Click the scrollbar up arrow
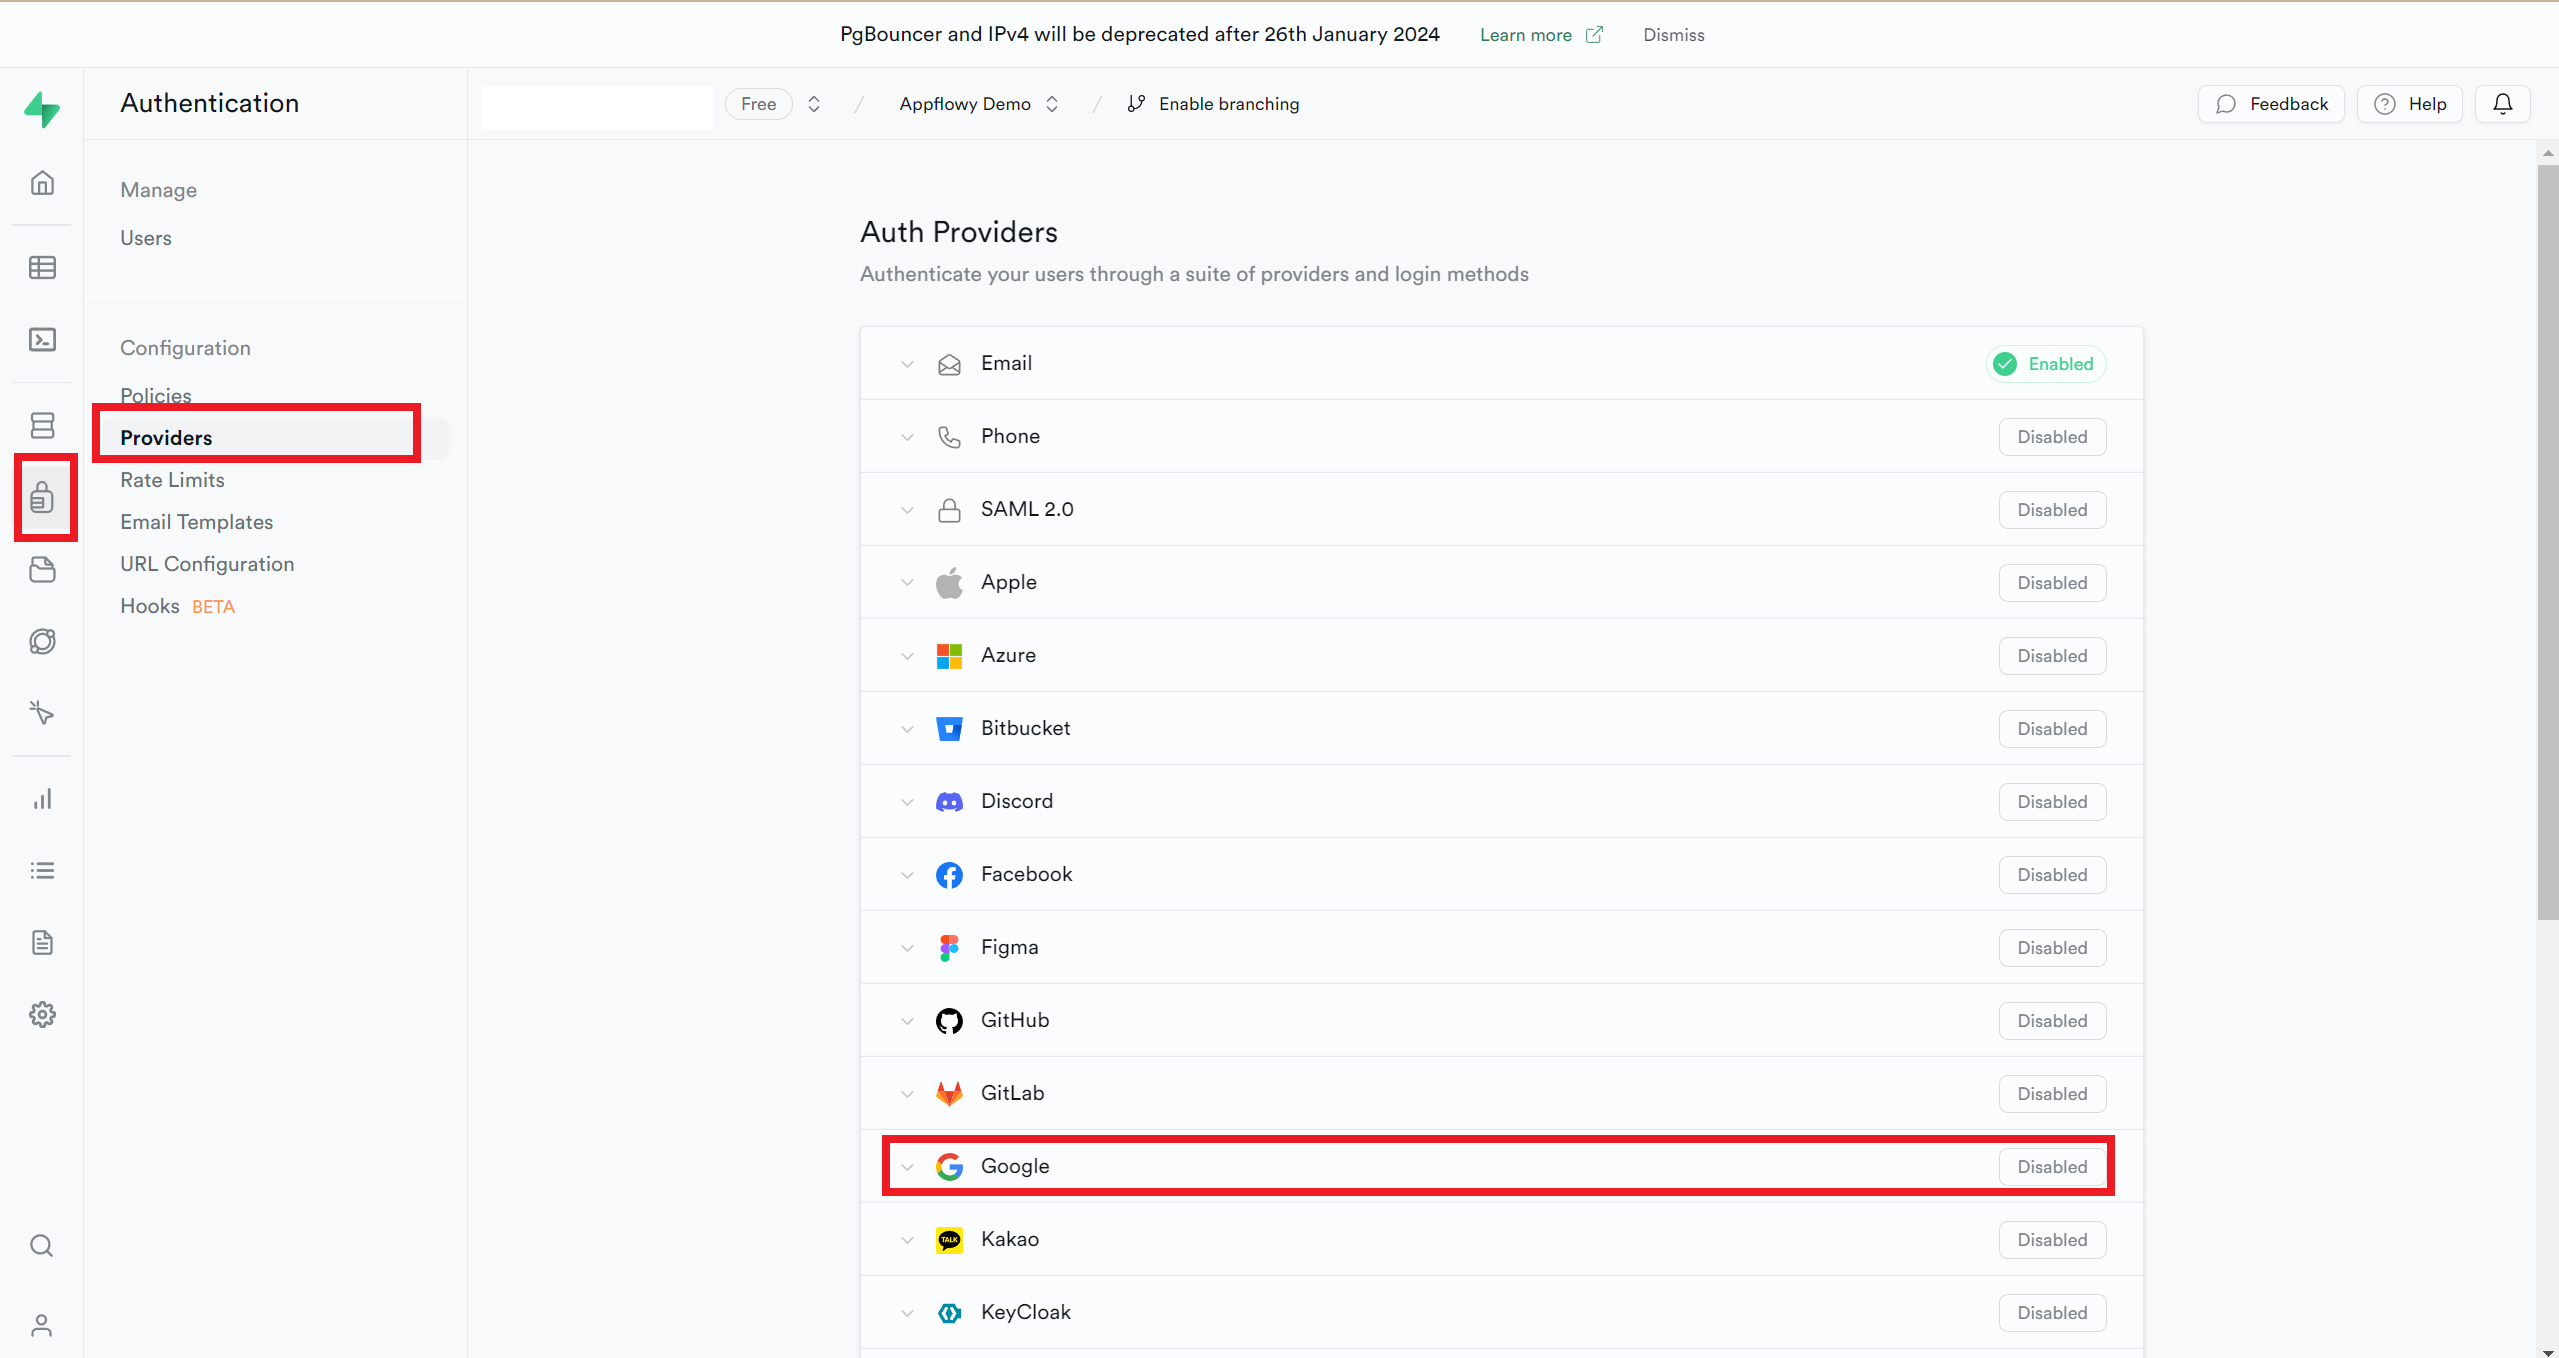Screen dimensions: 2559x1358 (x=2547, y=153)
